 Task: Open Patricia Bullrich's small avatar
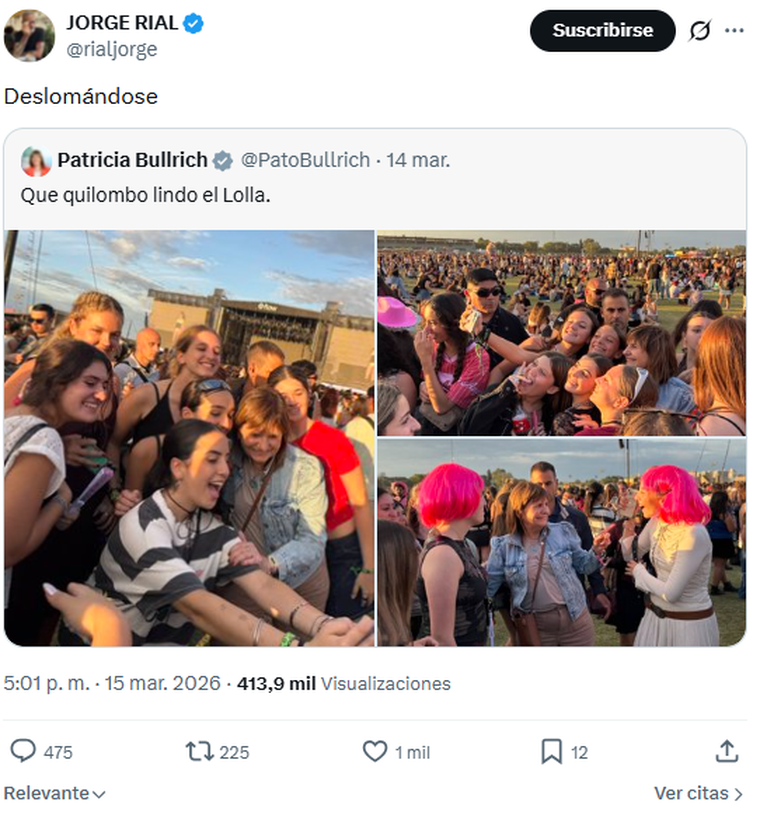[x=36, y=161]
